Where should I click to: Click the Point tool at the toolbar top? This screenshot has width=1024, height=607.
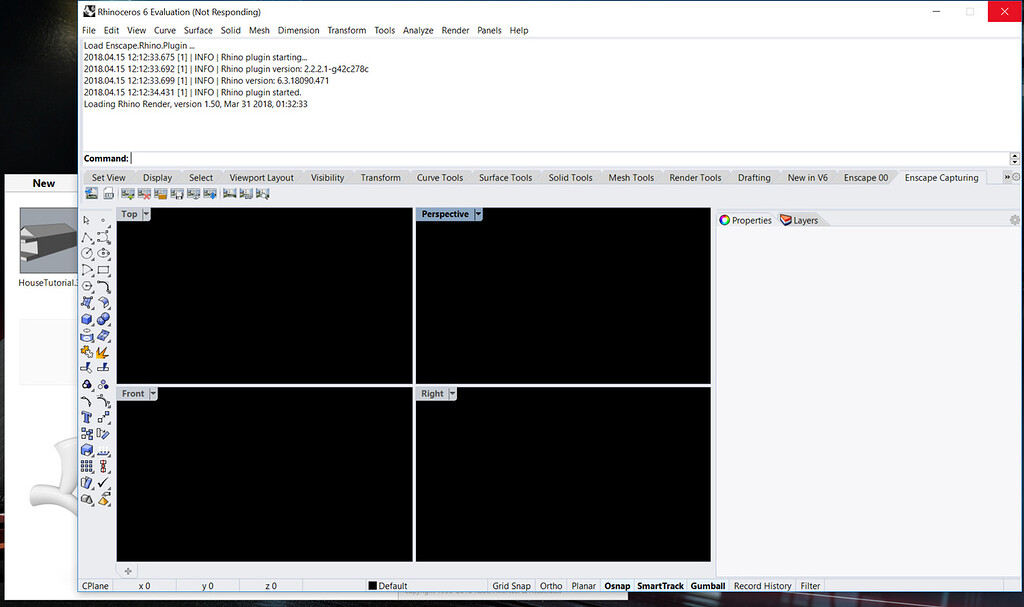click(x=103, y=220)
